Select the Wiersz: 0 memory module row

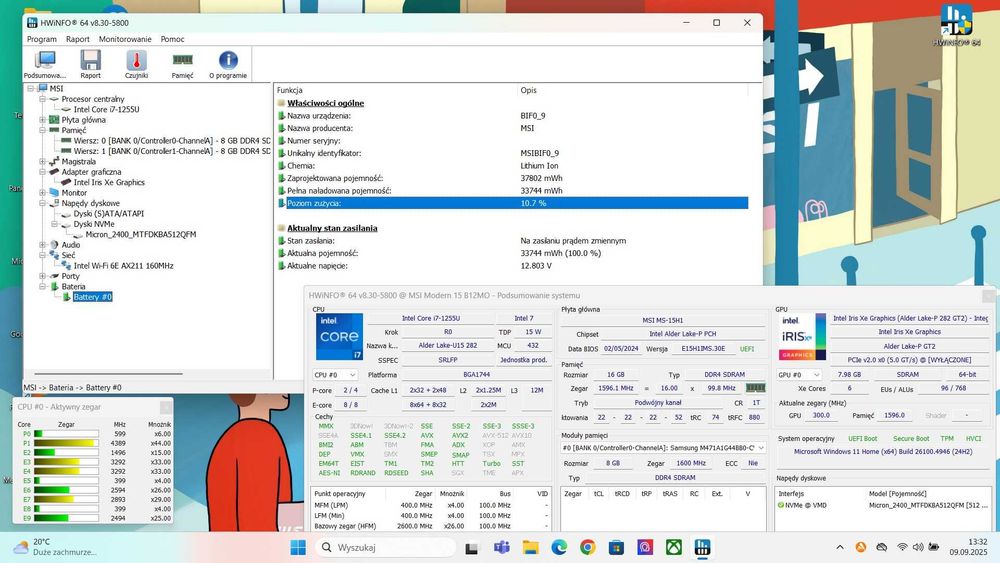pyautogui.click(x=172, y=141)
